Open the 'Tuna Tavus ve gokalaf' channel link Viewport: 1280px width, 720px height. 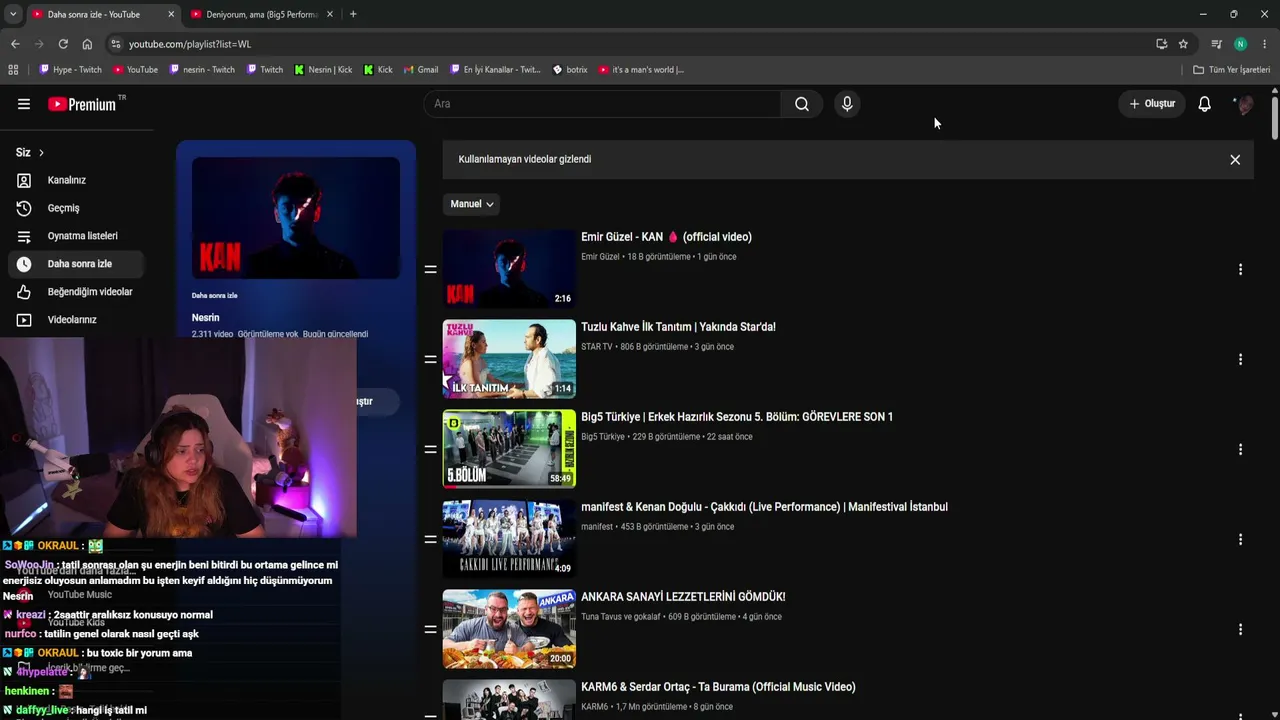click(x=621, y=617)
